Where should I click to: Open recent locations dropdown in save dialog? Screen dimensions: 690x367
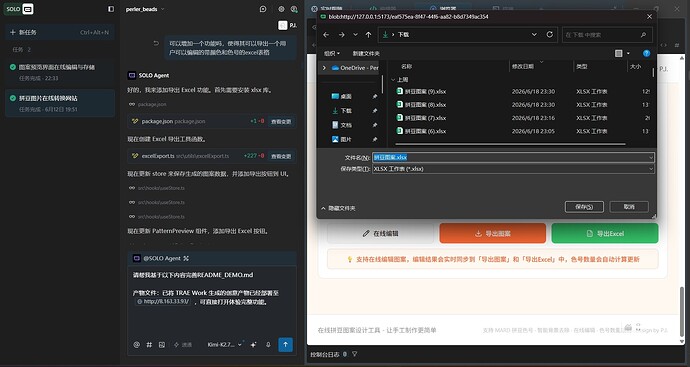pyautogui.click(x=355, y=35)
